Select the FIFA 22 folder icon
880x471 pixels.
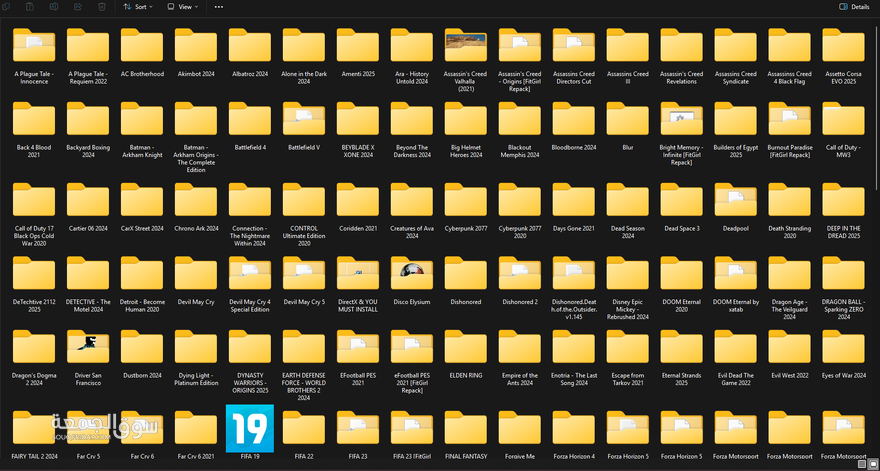click(304, 428)
